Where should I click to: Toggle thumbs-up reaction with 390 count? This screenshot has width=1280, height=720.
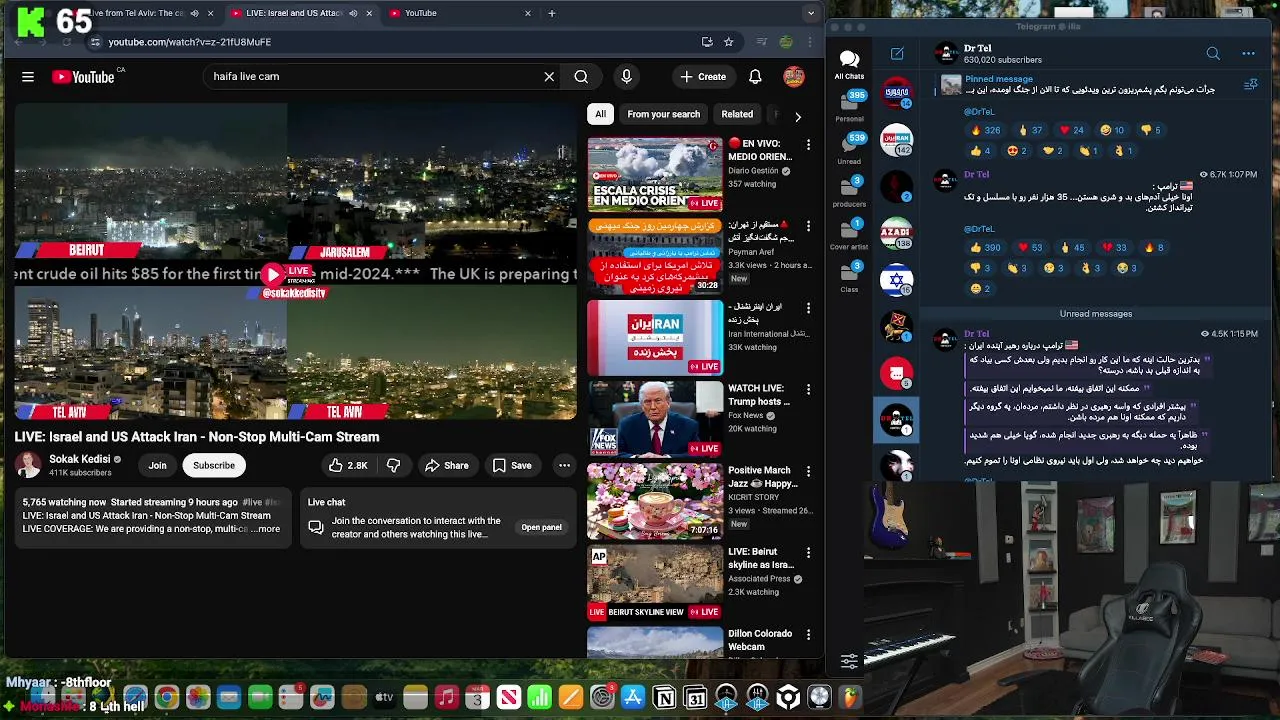(x=985, y=247)
